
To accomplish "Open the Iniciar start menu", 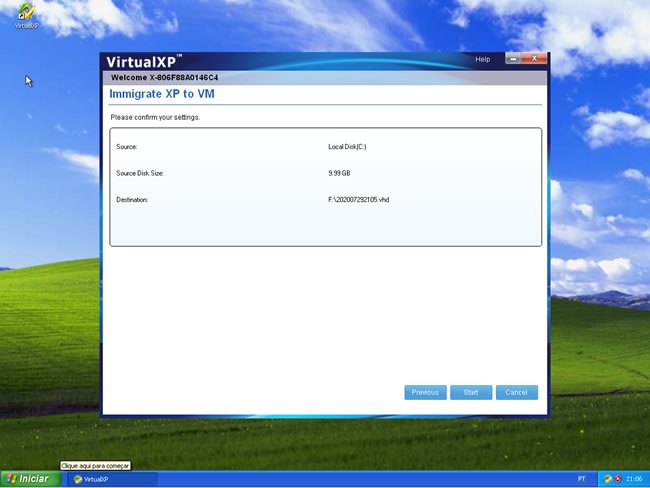I will tap(28, 479).
